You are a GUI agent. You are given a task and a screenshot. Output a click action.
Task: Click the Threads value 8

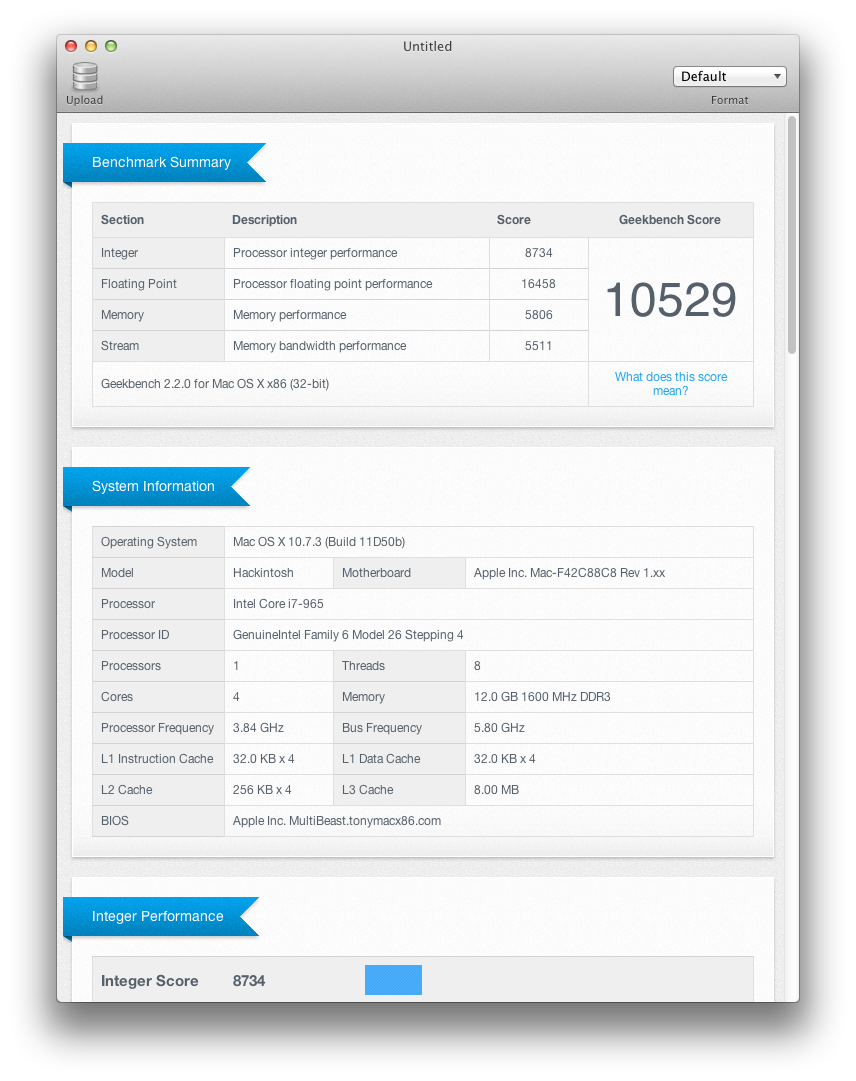pos(477,666)
